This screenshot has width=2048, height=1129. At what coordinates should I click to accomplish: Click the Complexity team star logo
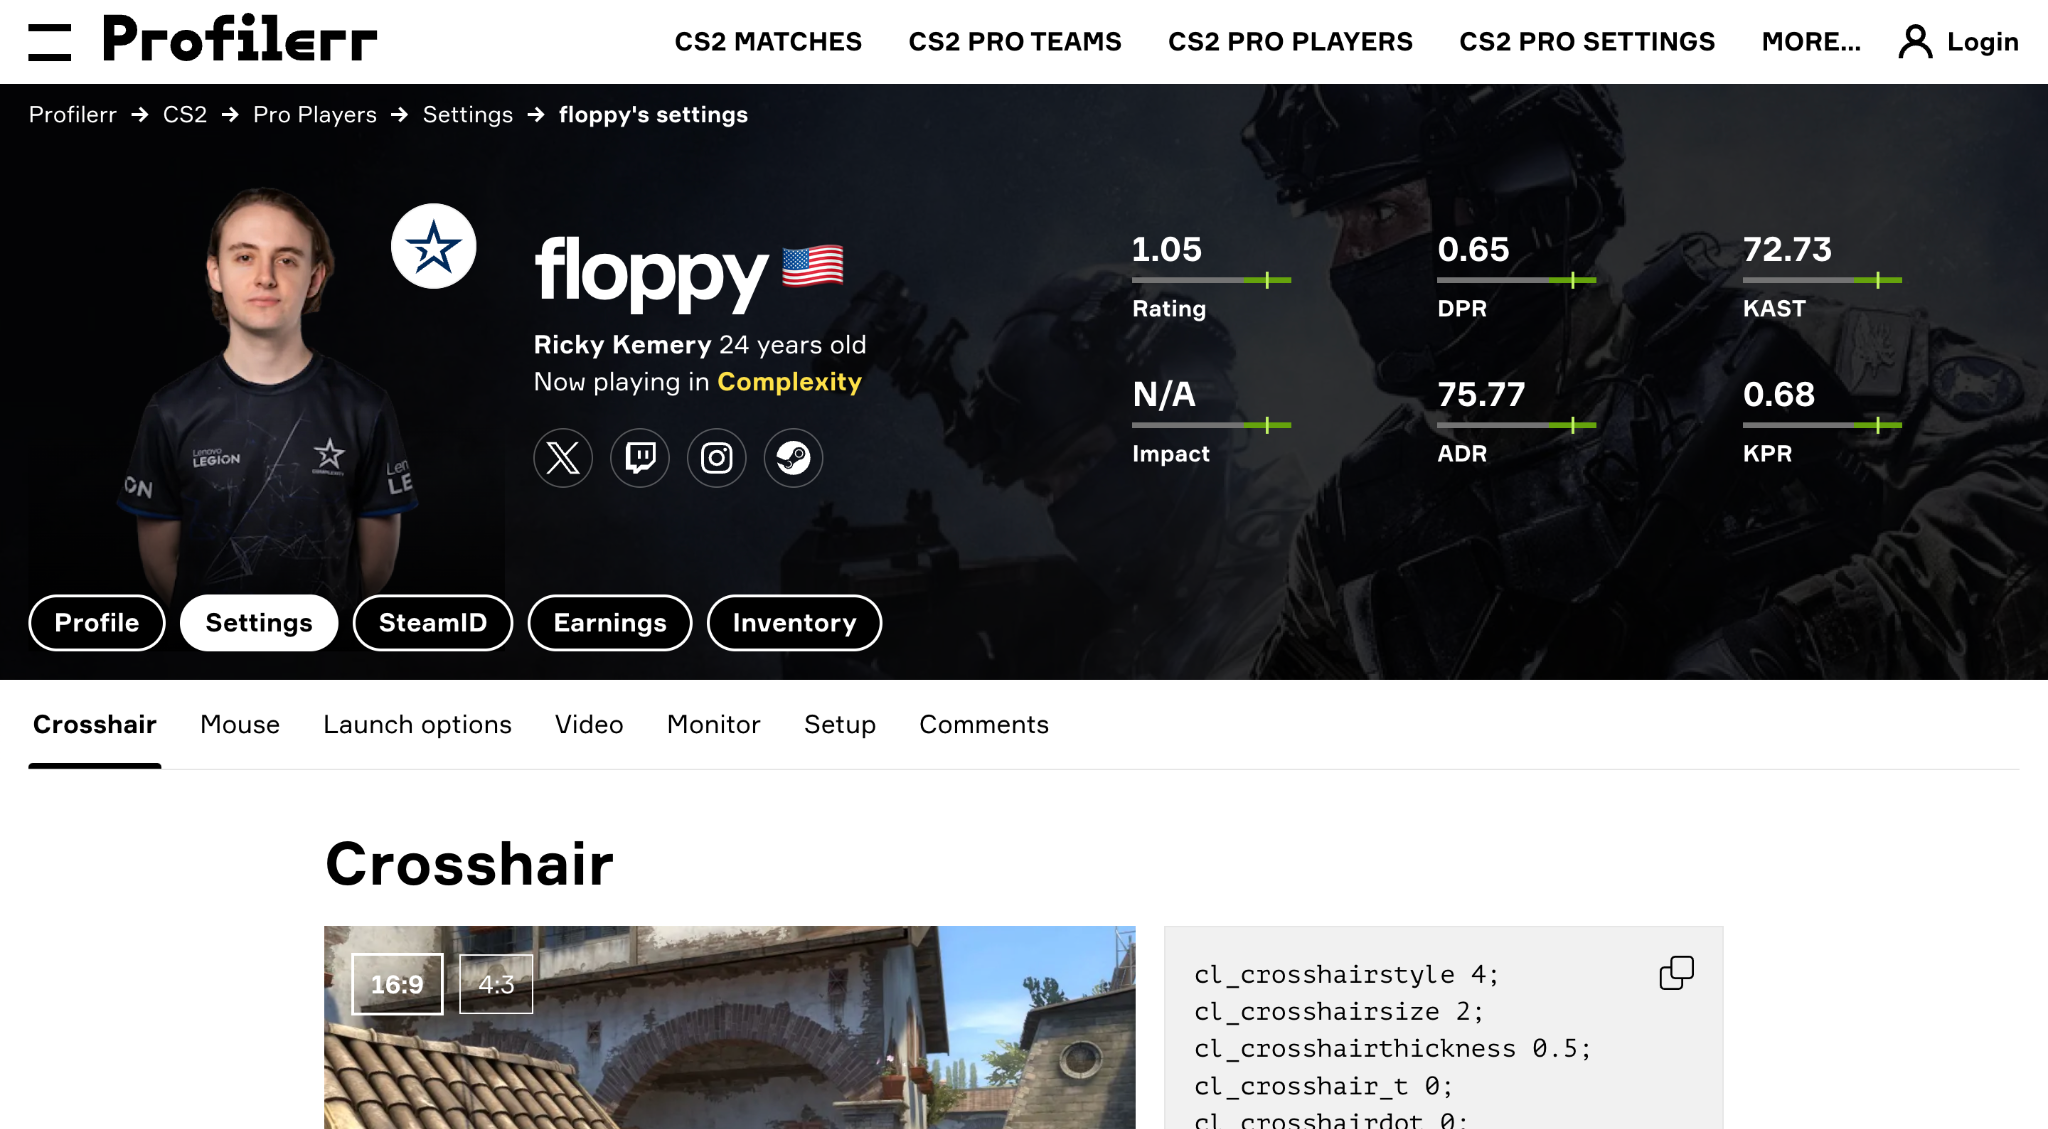433,246
